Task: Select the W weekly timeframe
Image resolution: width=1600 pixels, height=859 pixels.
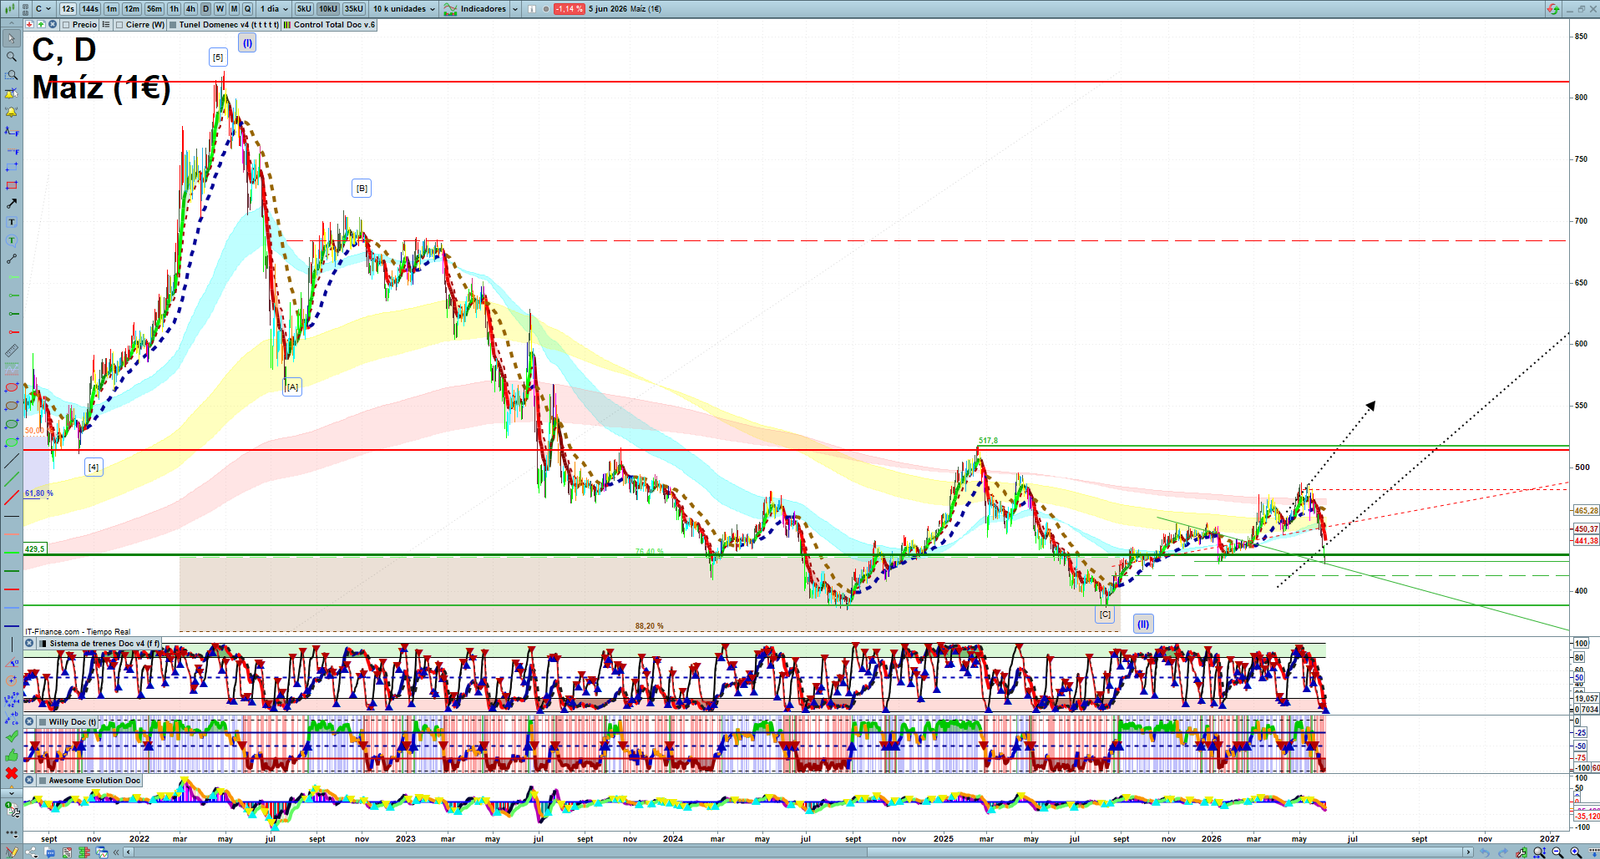Action: click(x=220, y=8)
